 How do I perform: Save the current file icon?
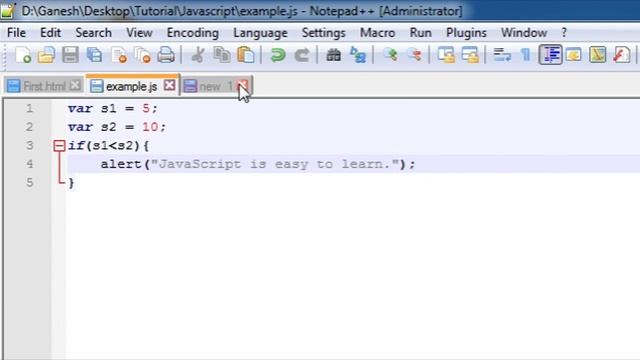click(70, 55)
